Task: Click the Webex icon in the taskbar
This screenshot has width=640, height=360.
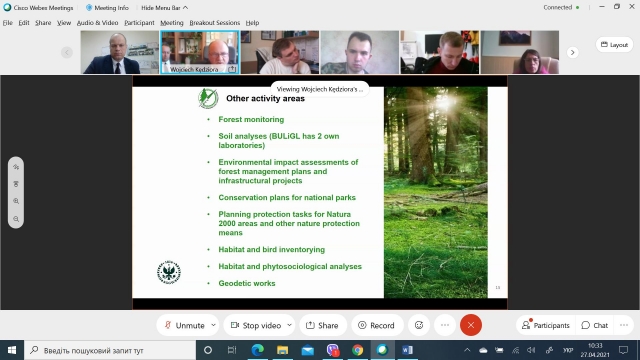Action: point(382,350)
